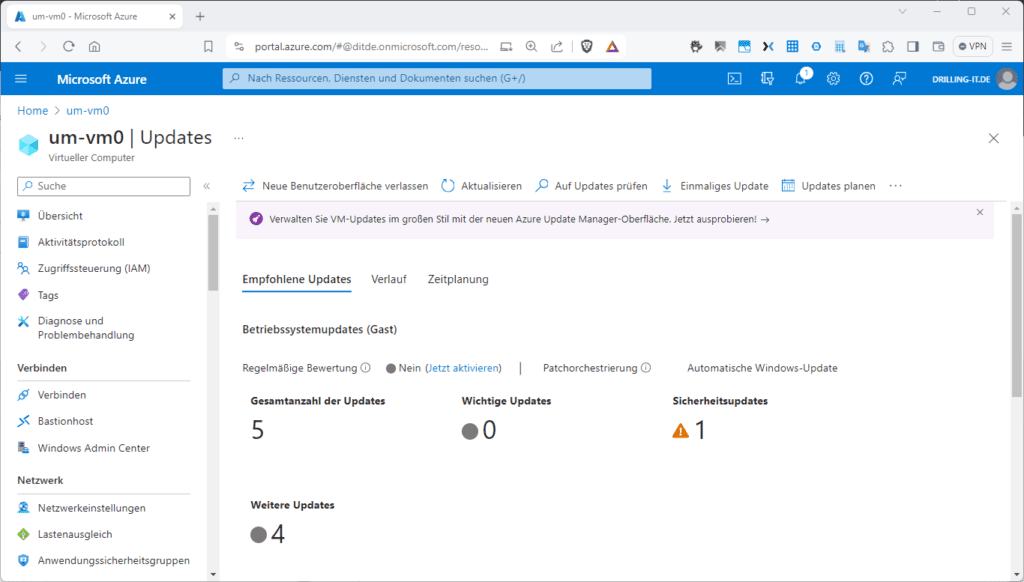The height and width of the screenshot is (582, 1024).
Task: Click the sidebar scrollbar down arrow
Action: tap(213, 575)
